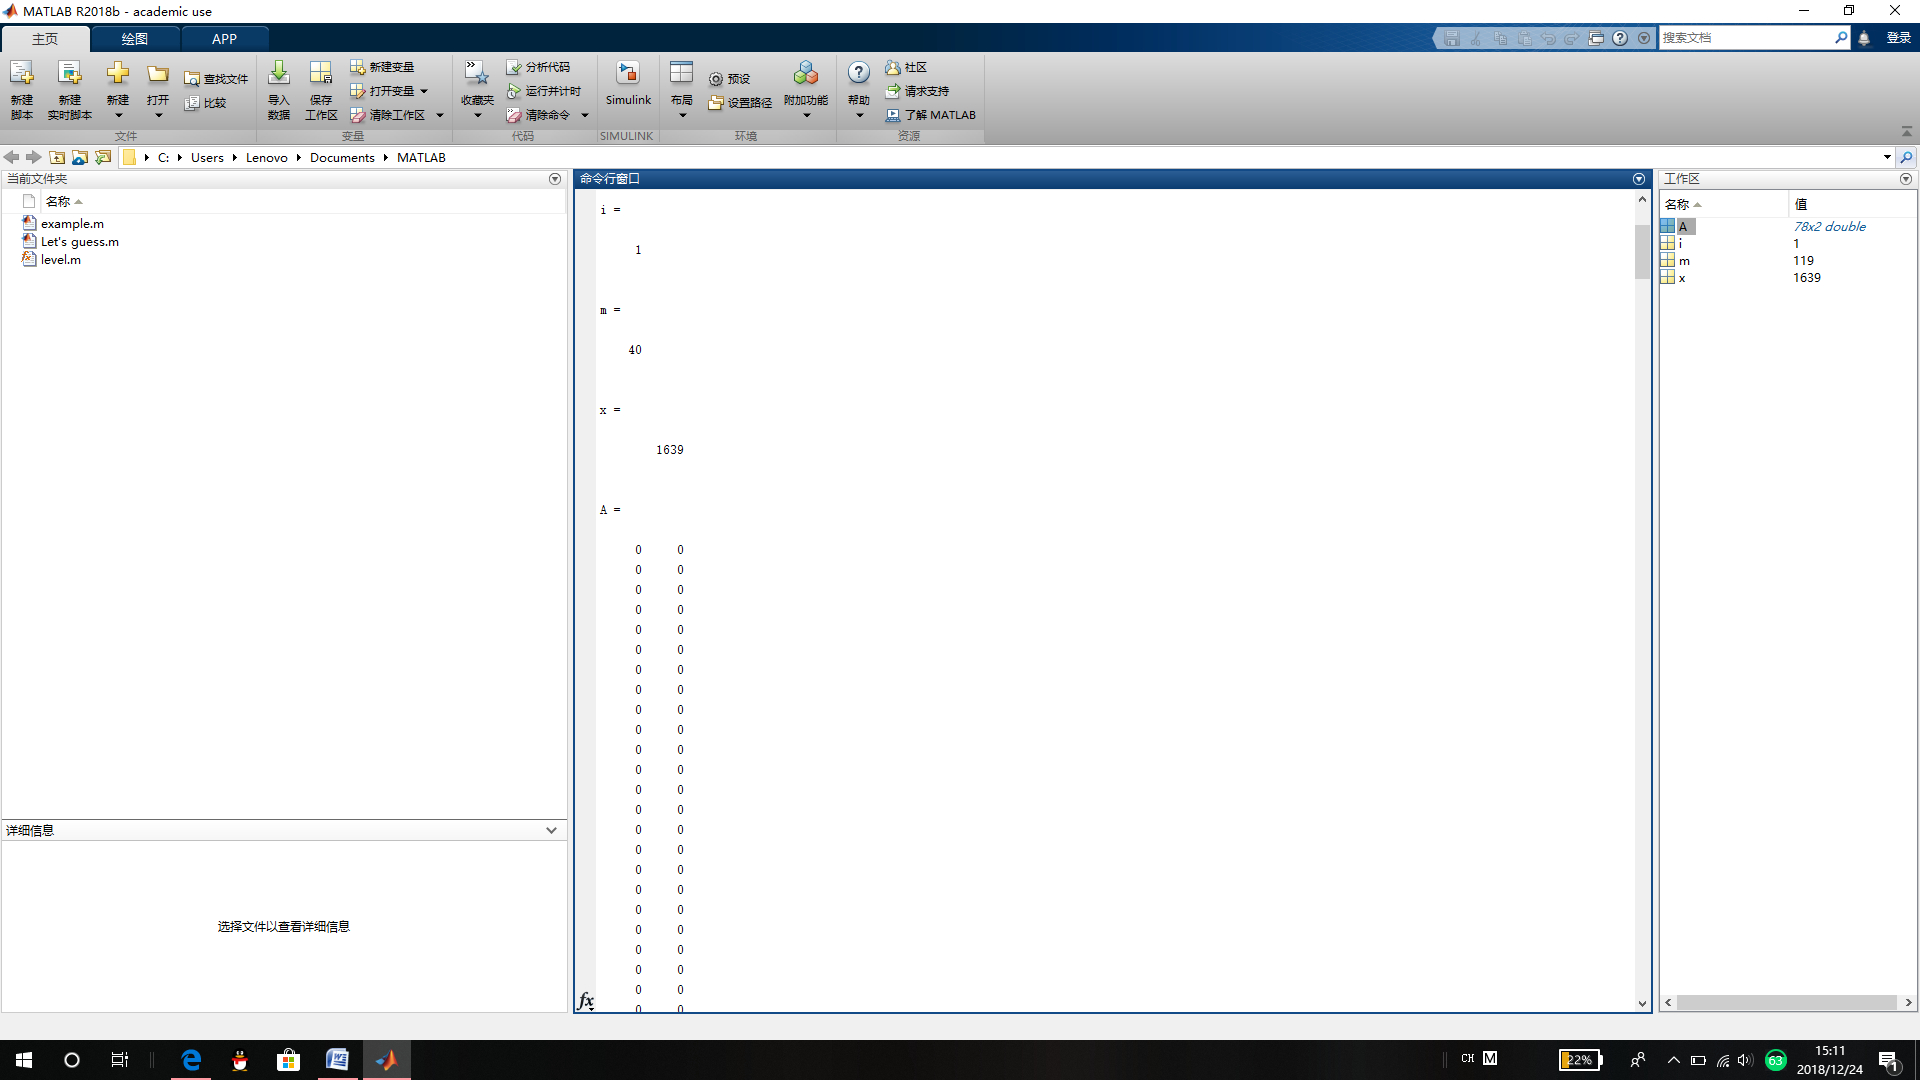Switch to the APP tab
1920x1080 pixels.
[224, 39]
